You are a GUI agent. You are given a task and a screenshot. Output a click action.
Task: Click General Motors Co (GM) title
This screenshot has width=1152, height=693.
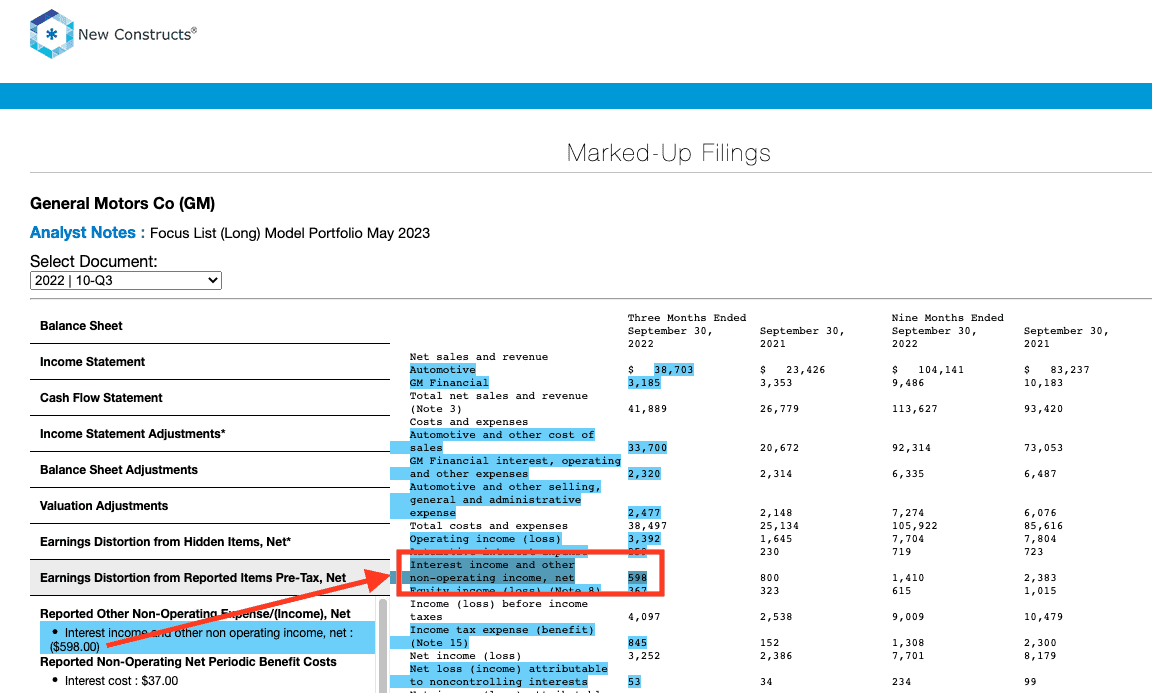pos(123,204)
